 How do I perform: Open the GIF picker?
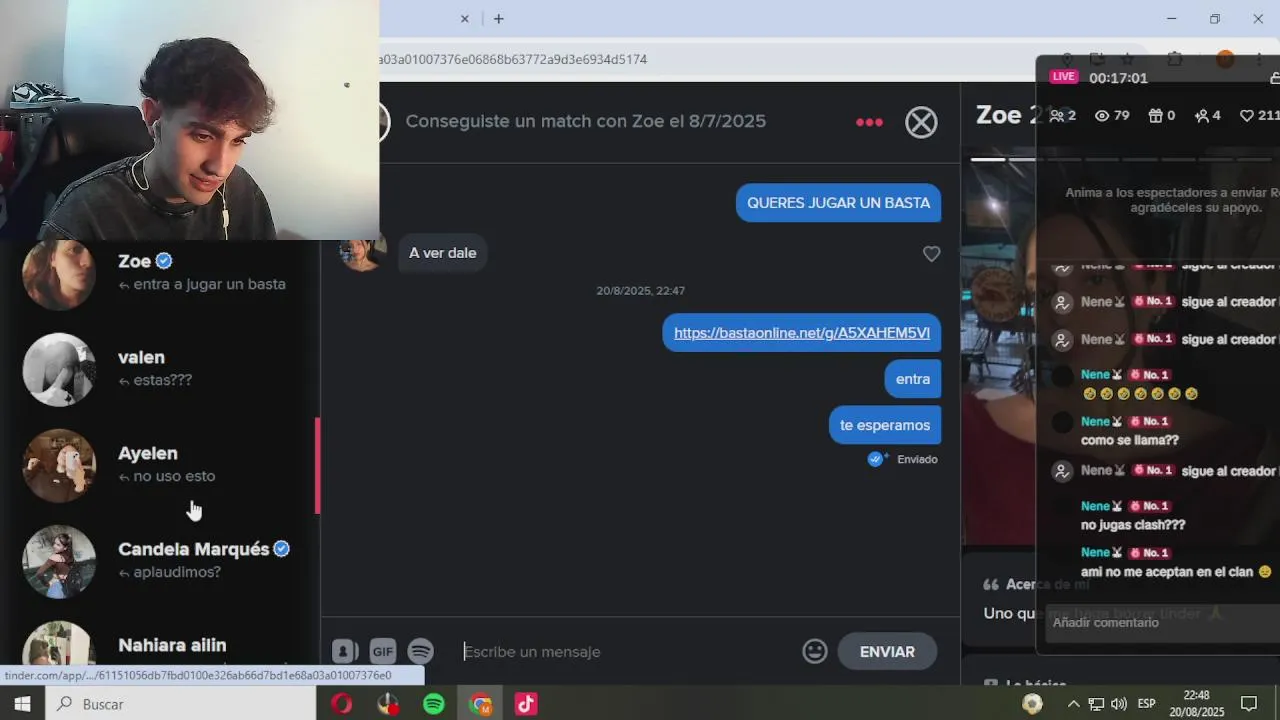(x=383, y=651)
